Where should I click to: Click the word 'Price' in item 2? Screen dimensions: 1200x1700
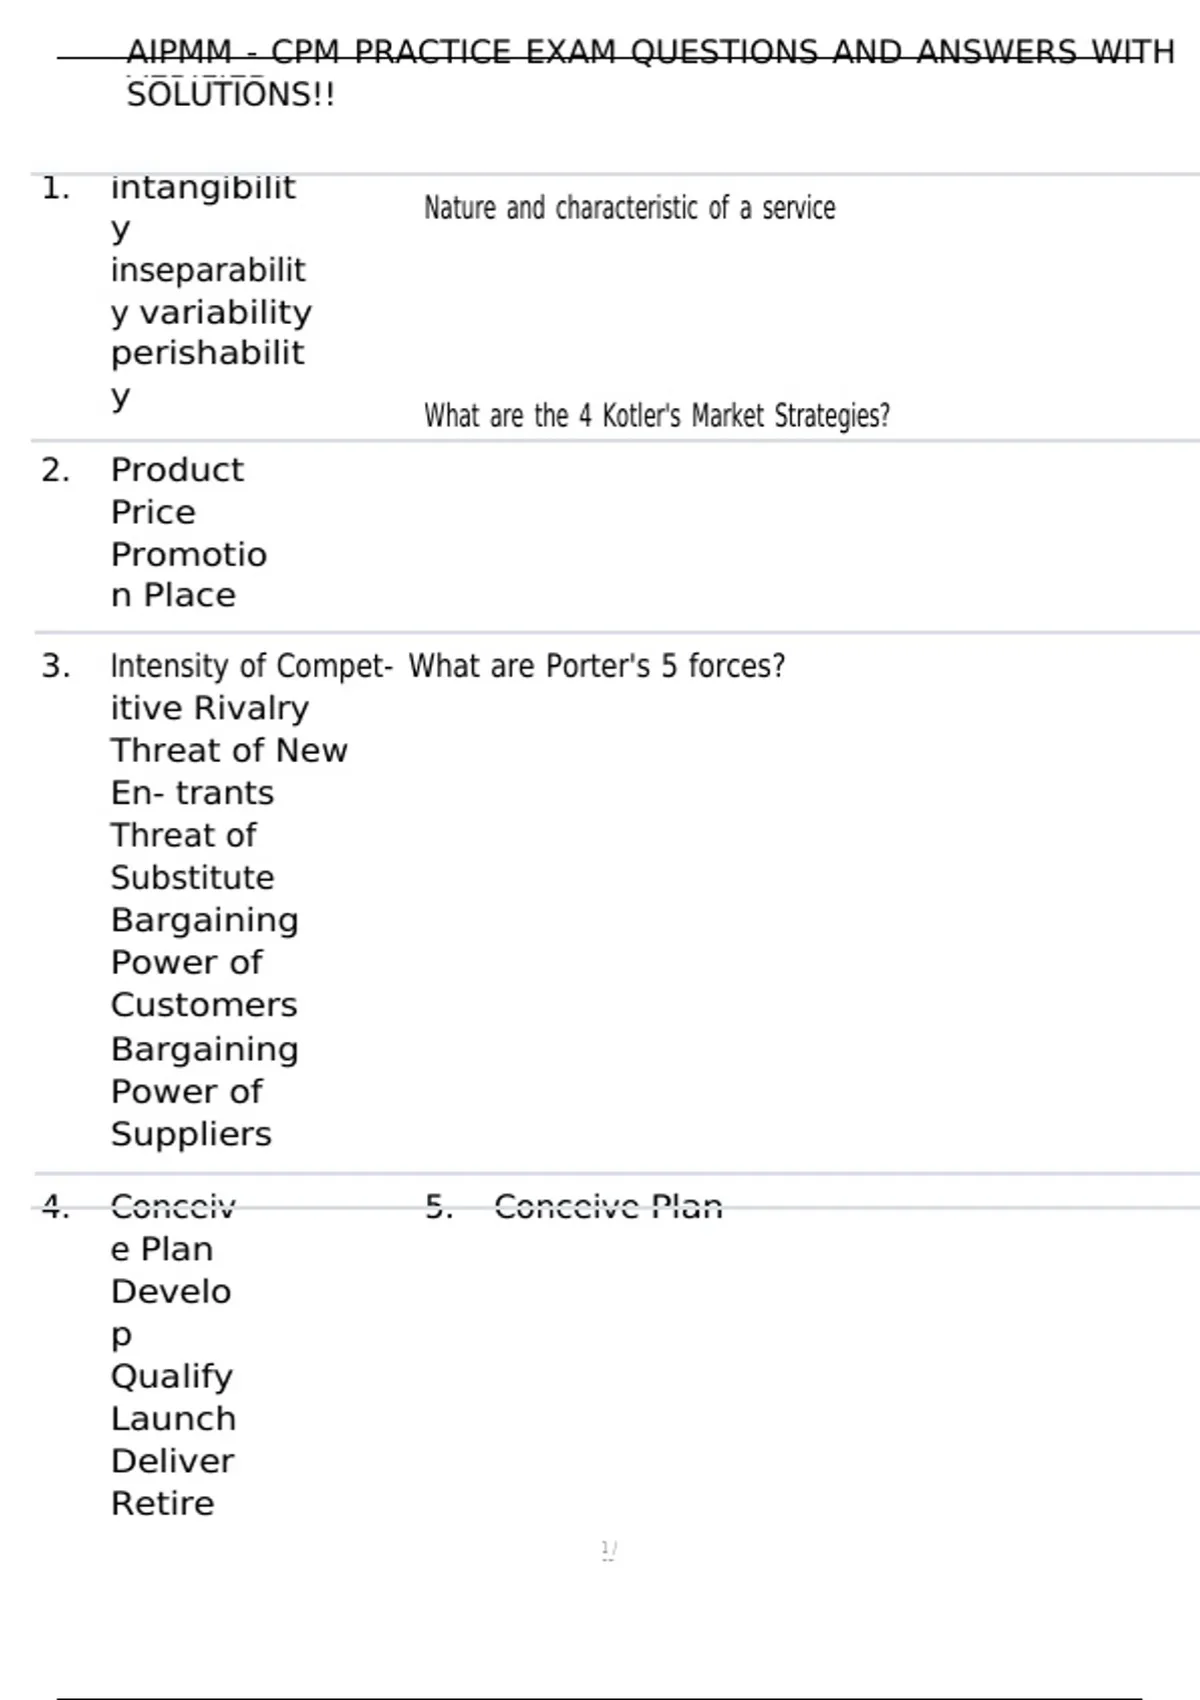pos(153,512)
